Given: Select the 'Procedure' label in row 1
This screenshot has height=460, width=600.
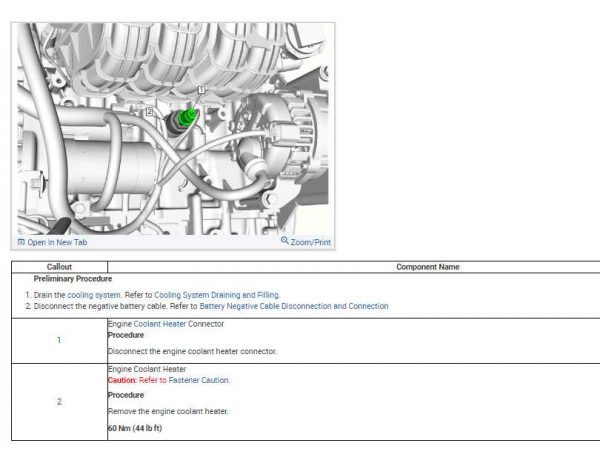Looking at the screenshot, I should coord(126,335).
